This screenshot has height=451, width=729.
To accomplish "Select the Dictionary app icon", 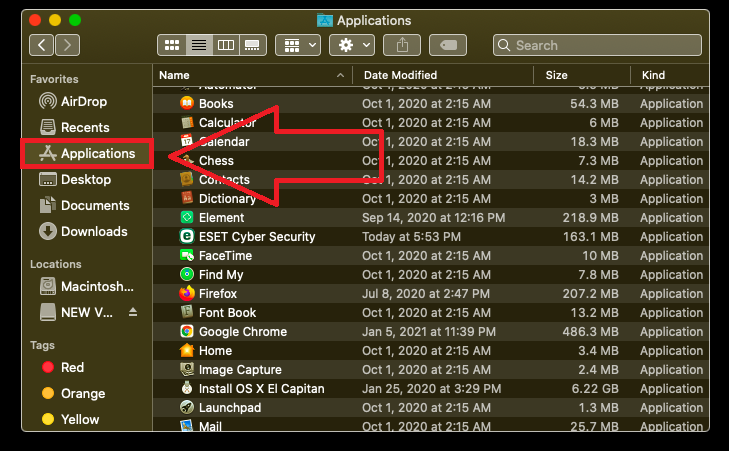I will 187,198.
